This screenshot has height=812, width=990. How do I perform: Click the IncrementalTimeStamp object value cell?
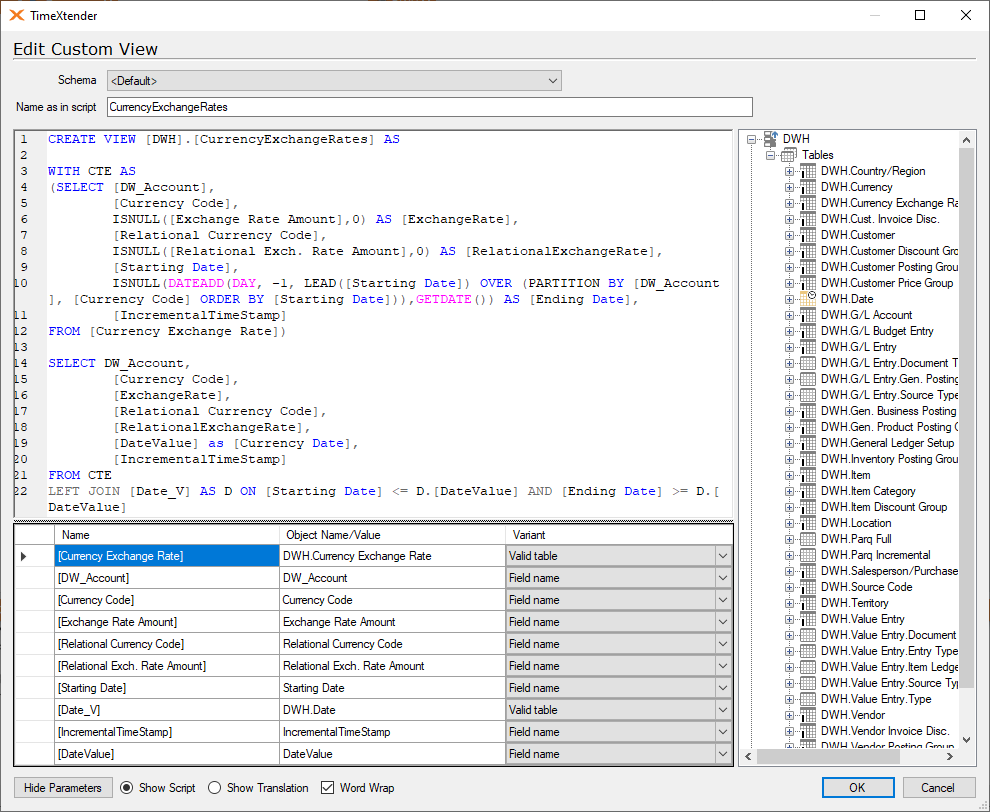click(x=392, y=732)
